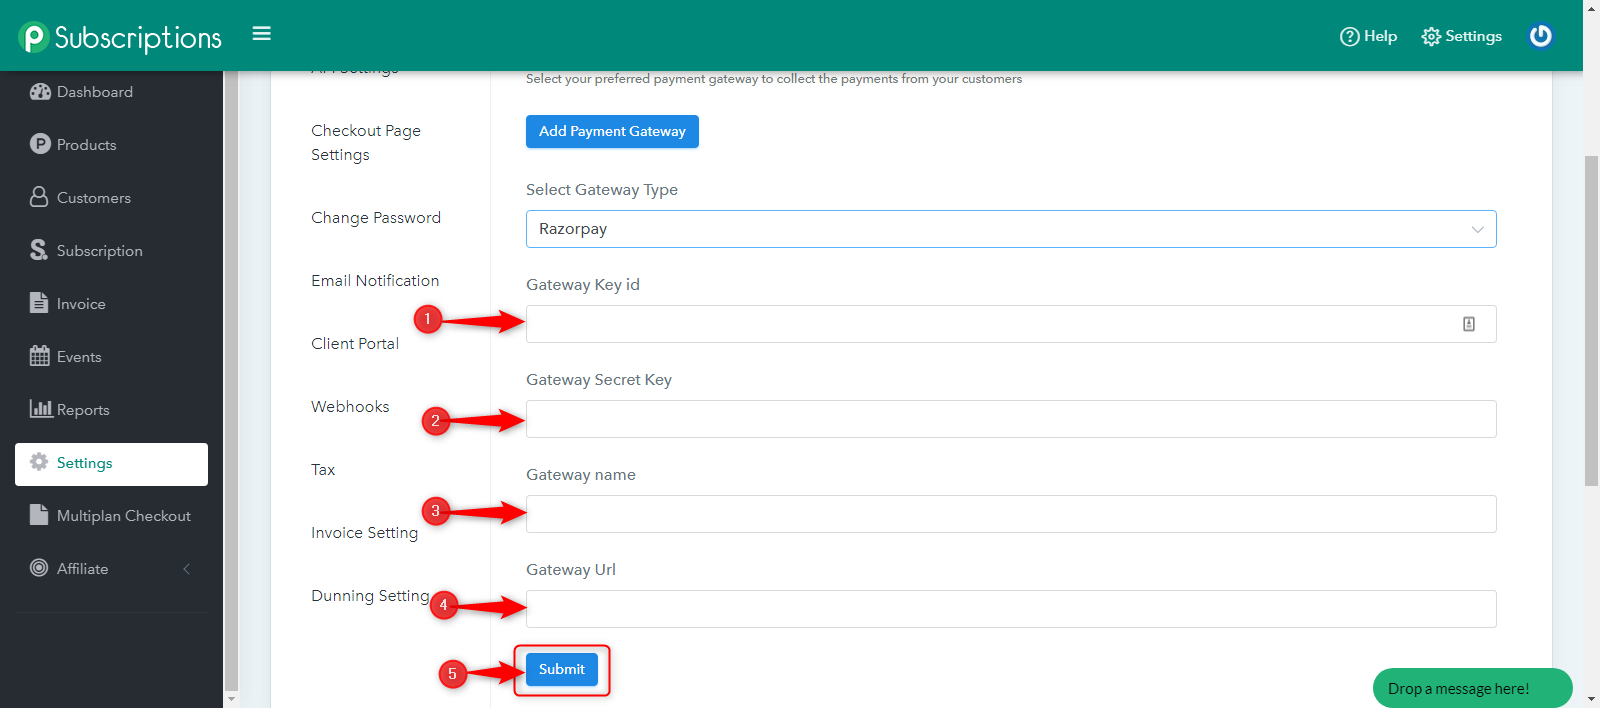This screenshot has width=1600, height=708.
Task: Click the Invoice document icon
Action: (x=39, y=303)
